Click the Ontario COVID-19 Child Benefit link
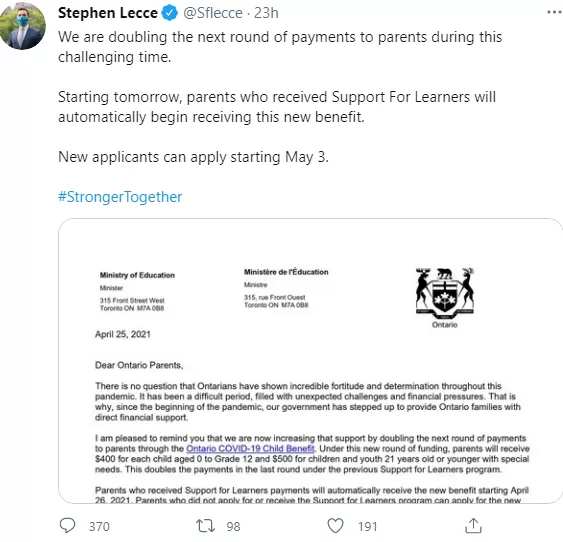 [250, 448]
